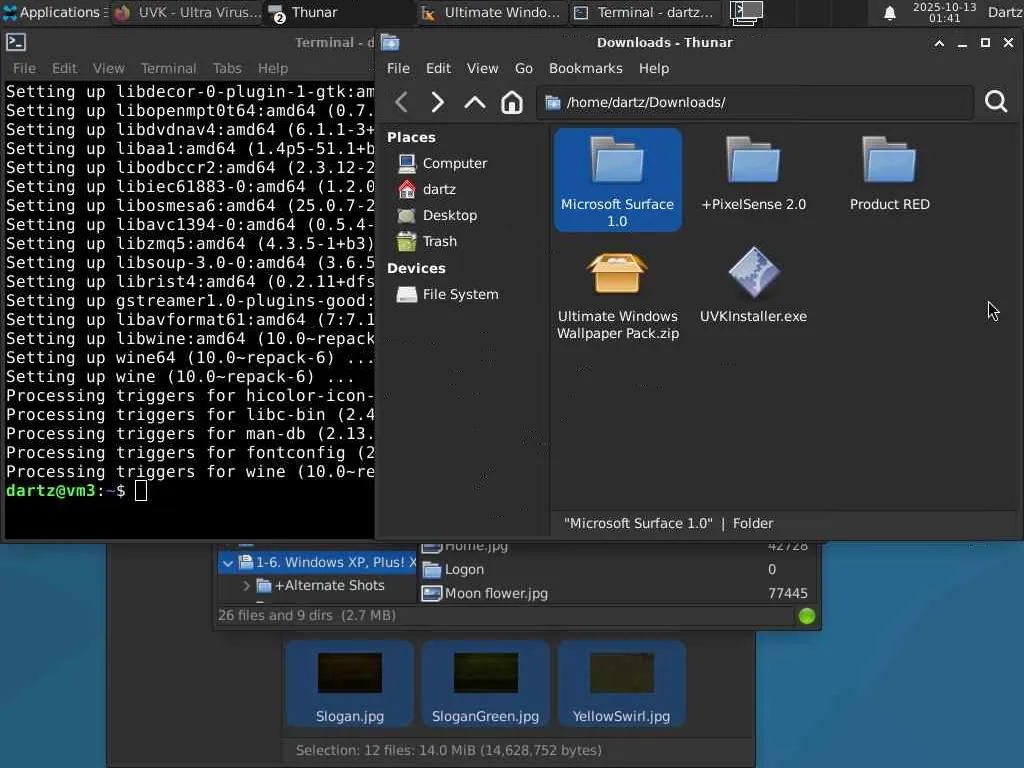Switch to Ultimate Windo... taskbar window

[x=490, y=12]
